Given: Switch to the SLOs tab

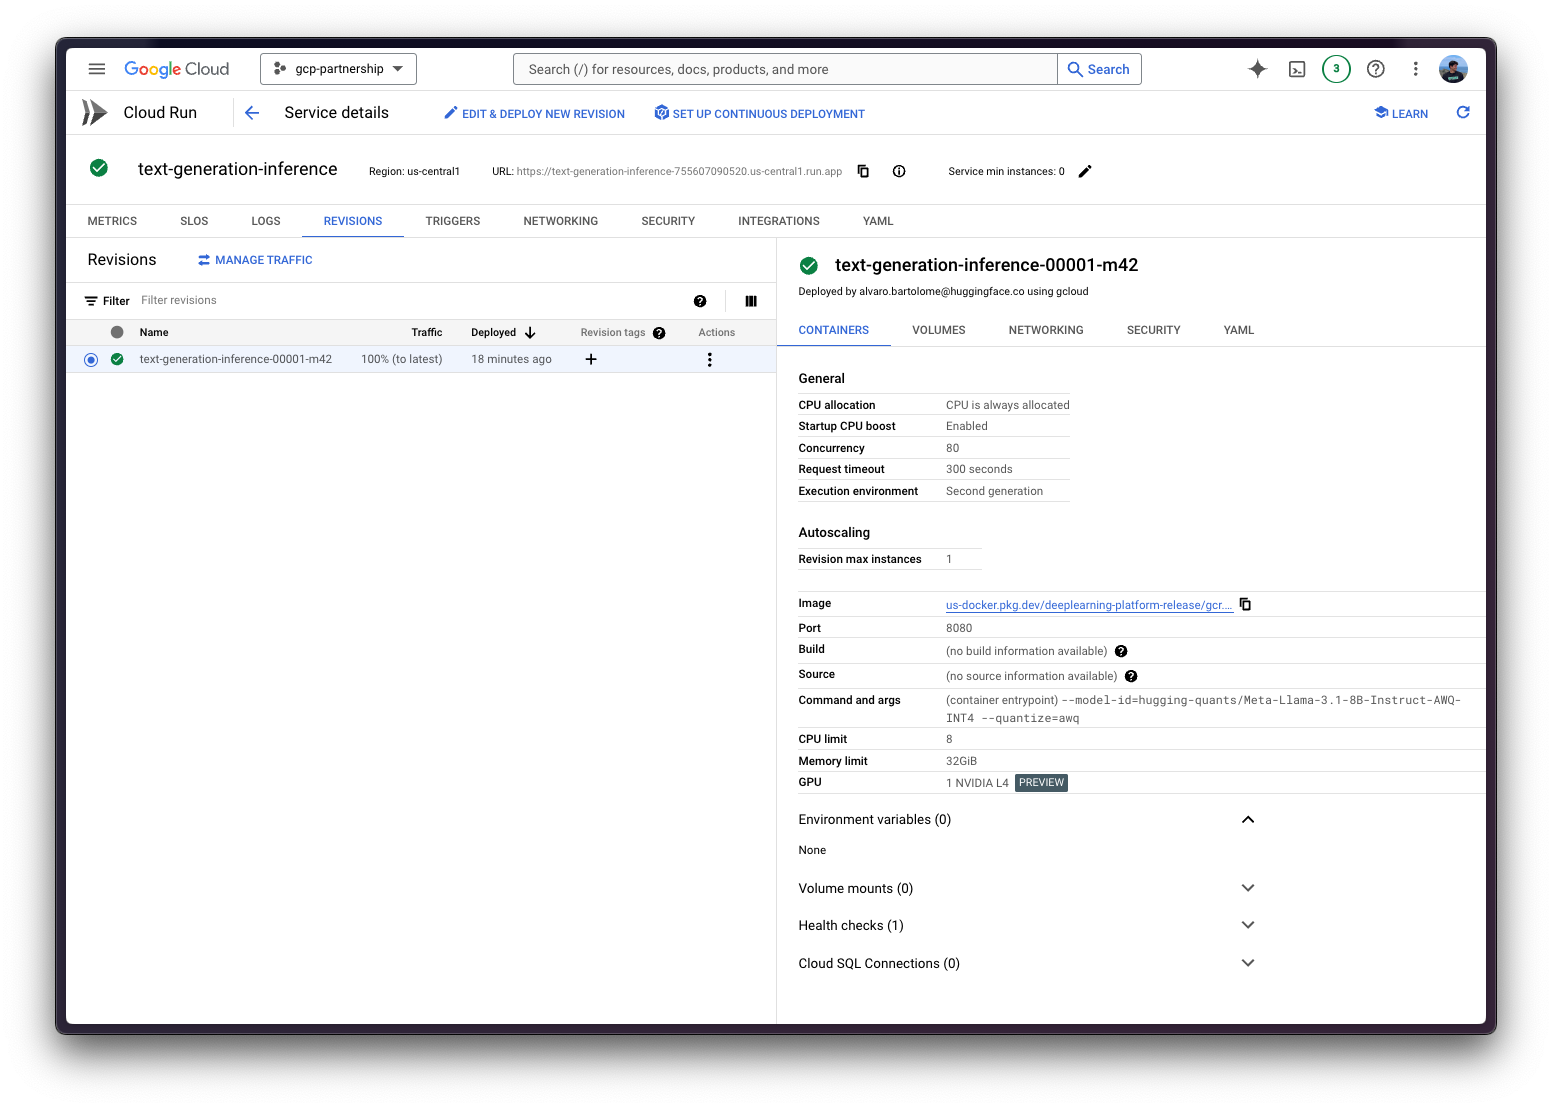Looking at the screenshot, I should tap(194, 221).
